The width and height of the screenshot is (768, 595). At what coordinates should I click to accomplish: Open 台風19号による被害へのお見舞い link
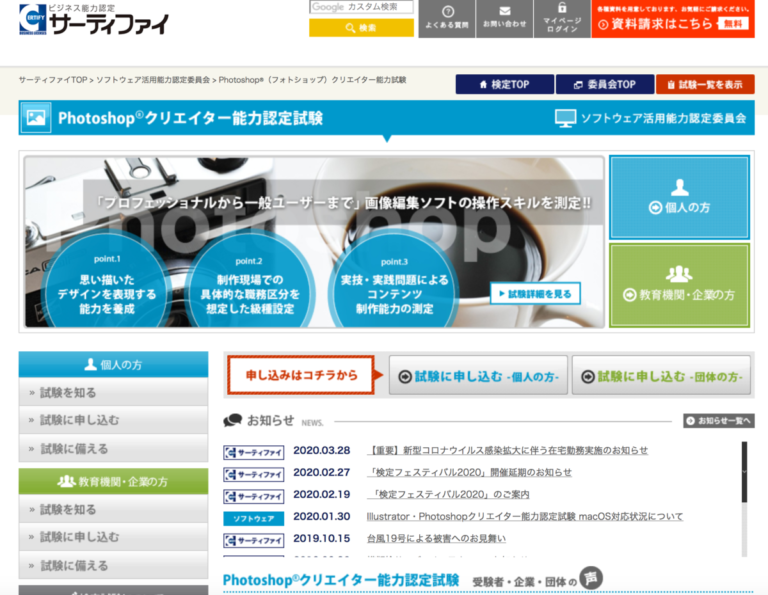(436, 538)
